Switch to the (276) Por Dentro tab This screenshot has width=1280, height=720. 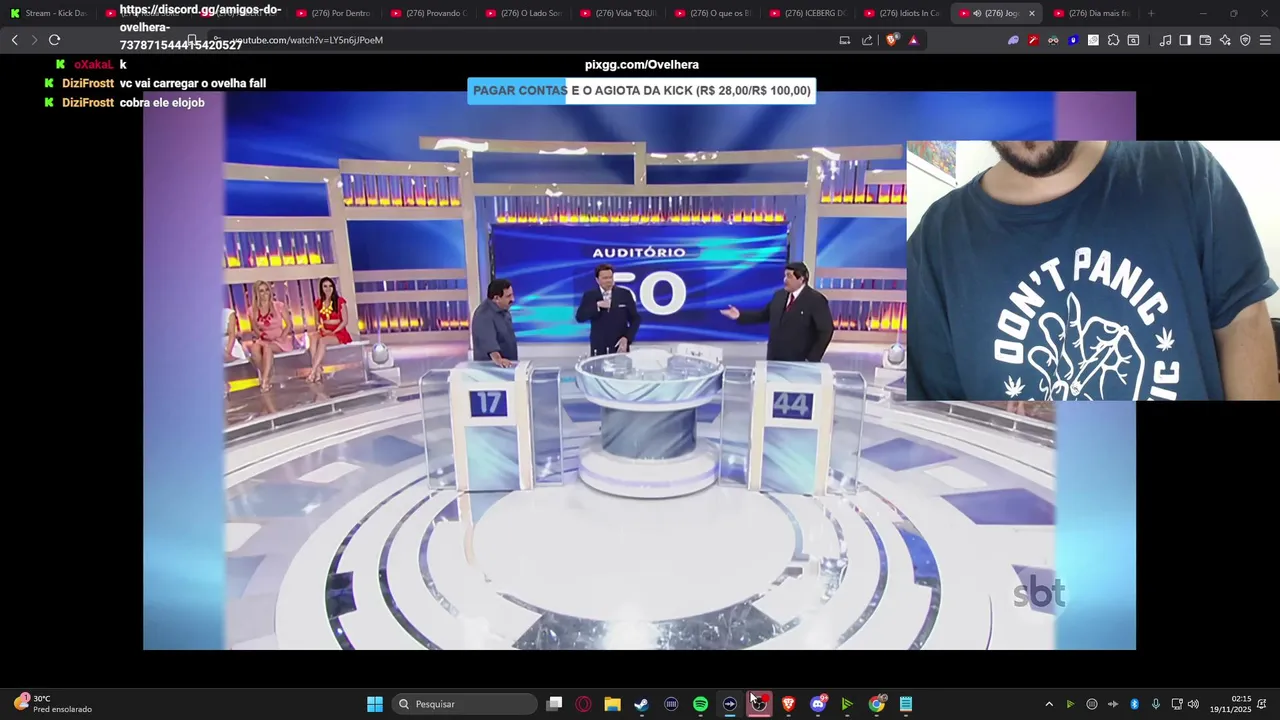pos(334,13)
